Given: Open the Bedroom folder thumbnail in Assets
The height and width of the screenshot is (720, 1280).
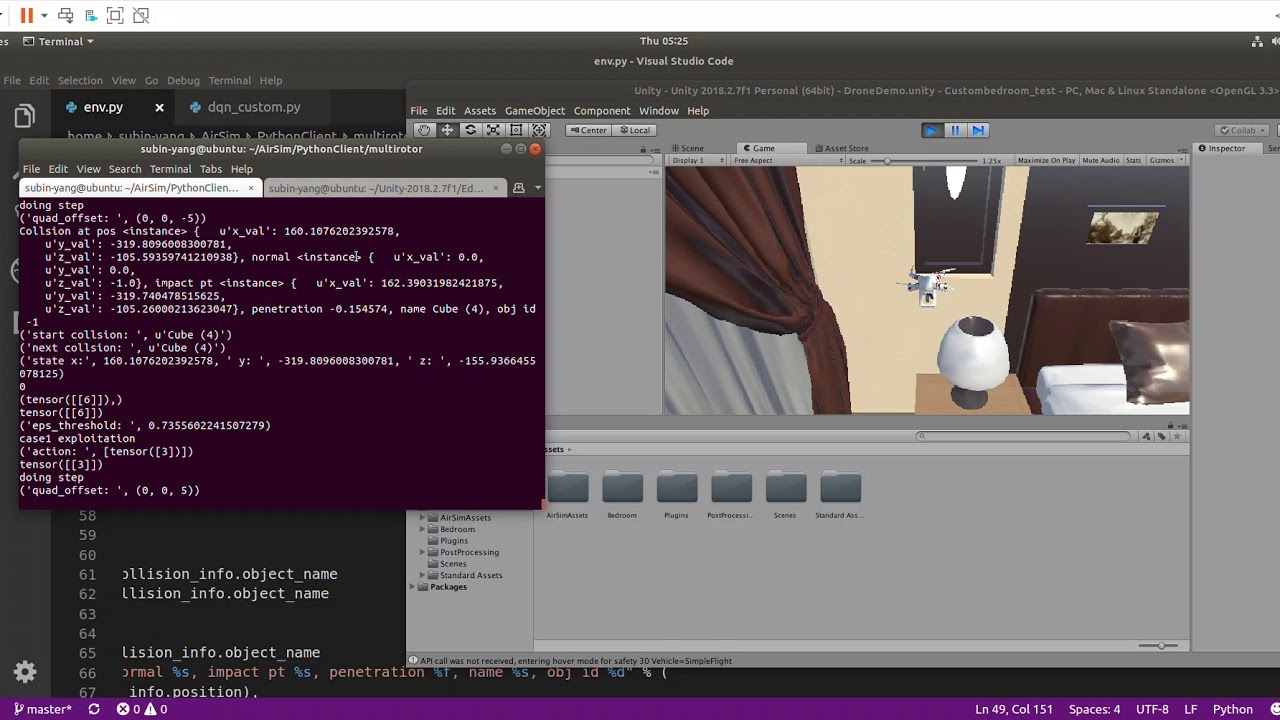Looking at the screenshot, I should coord(622,488).
